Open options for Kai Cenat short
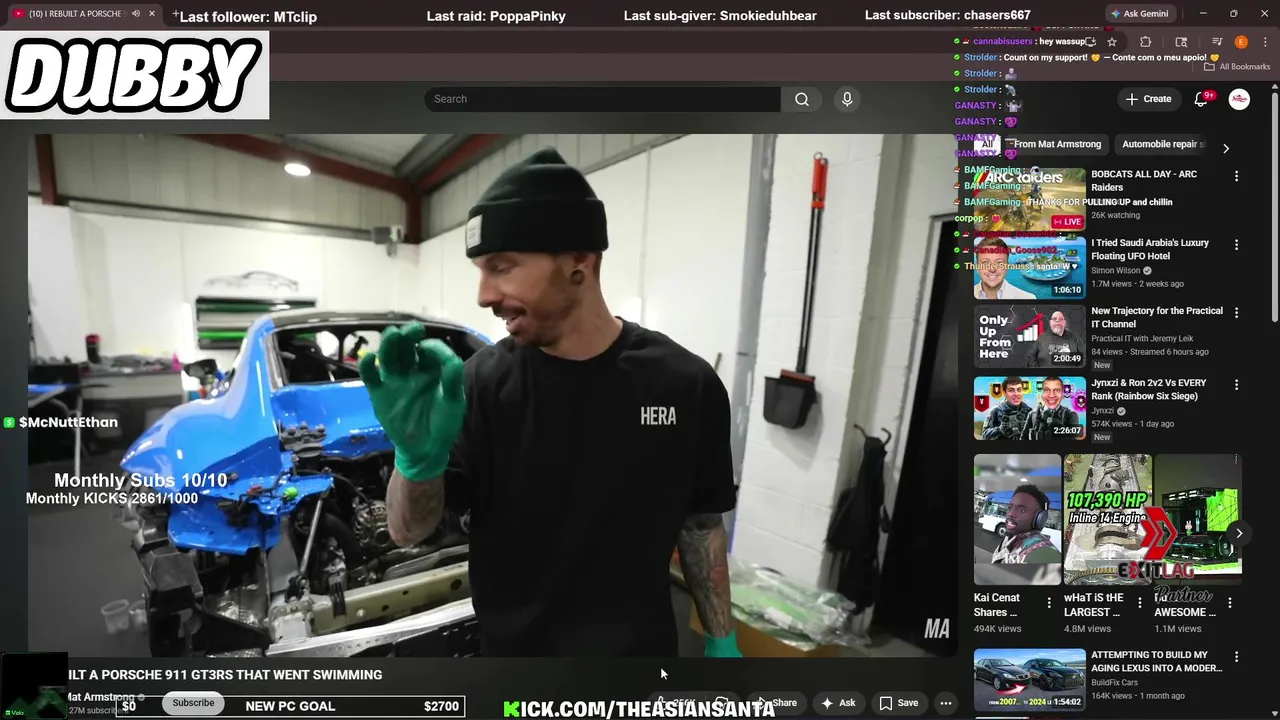 [x=1049, y=602]
